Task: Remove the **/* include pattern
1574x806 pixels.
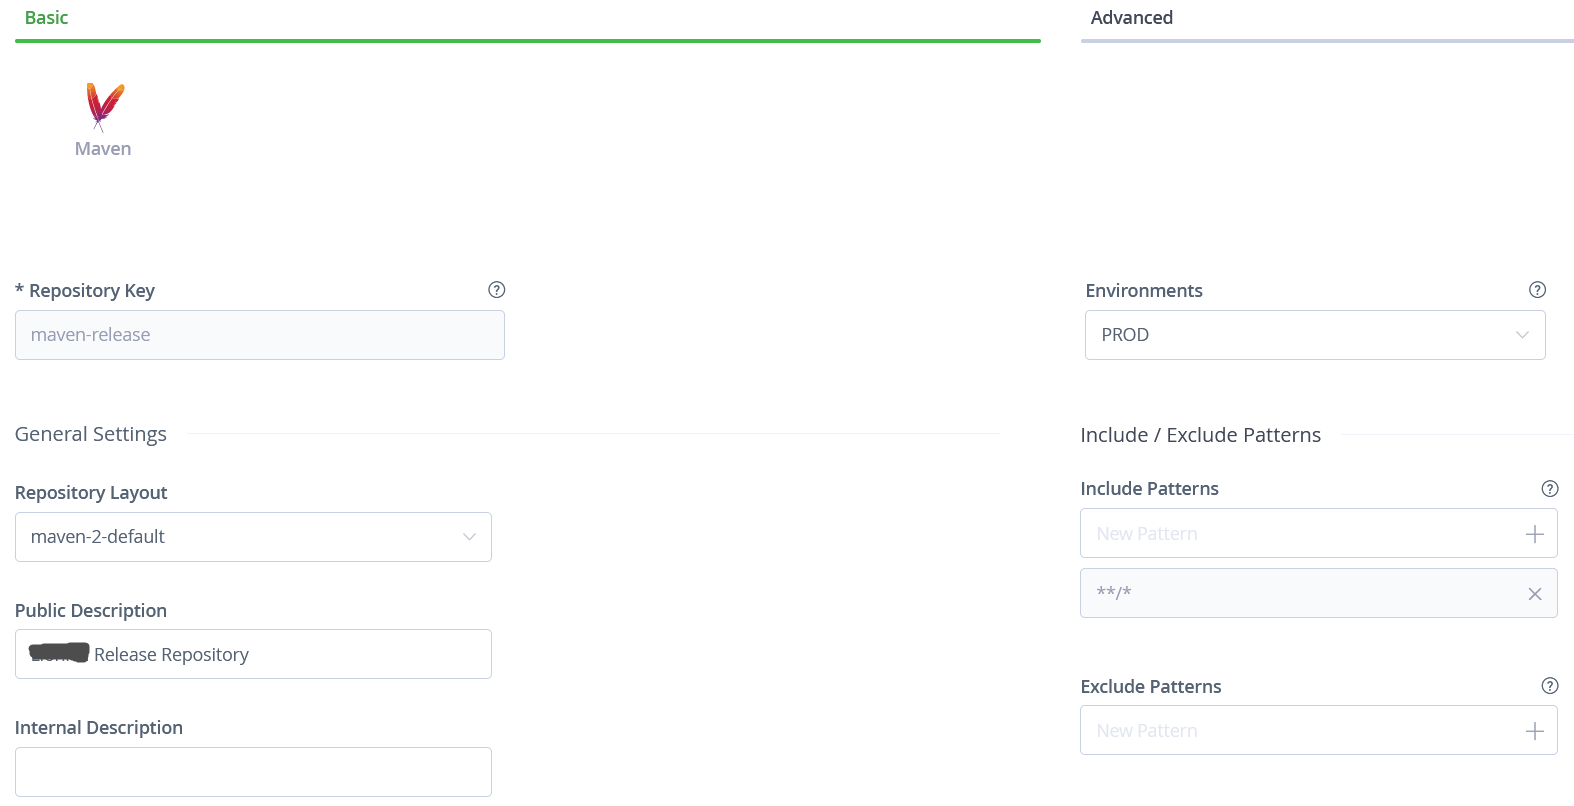Action: 1534,594
